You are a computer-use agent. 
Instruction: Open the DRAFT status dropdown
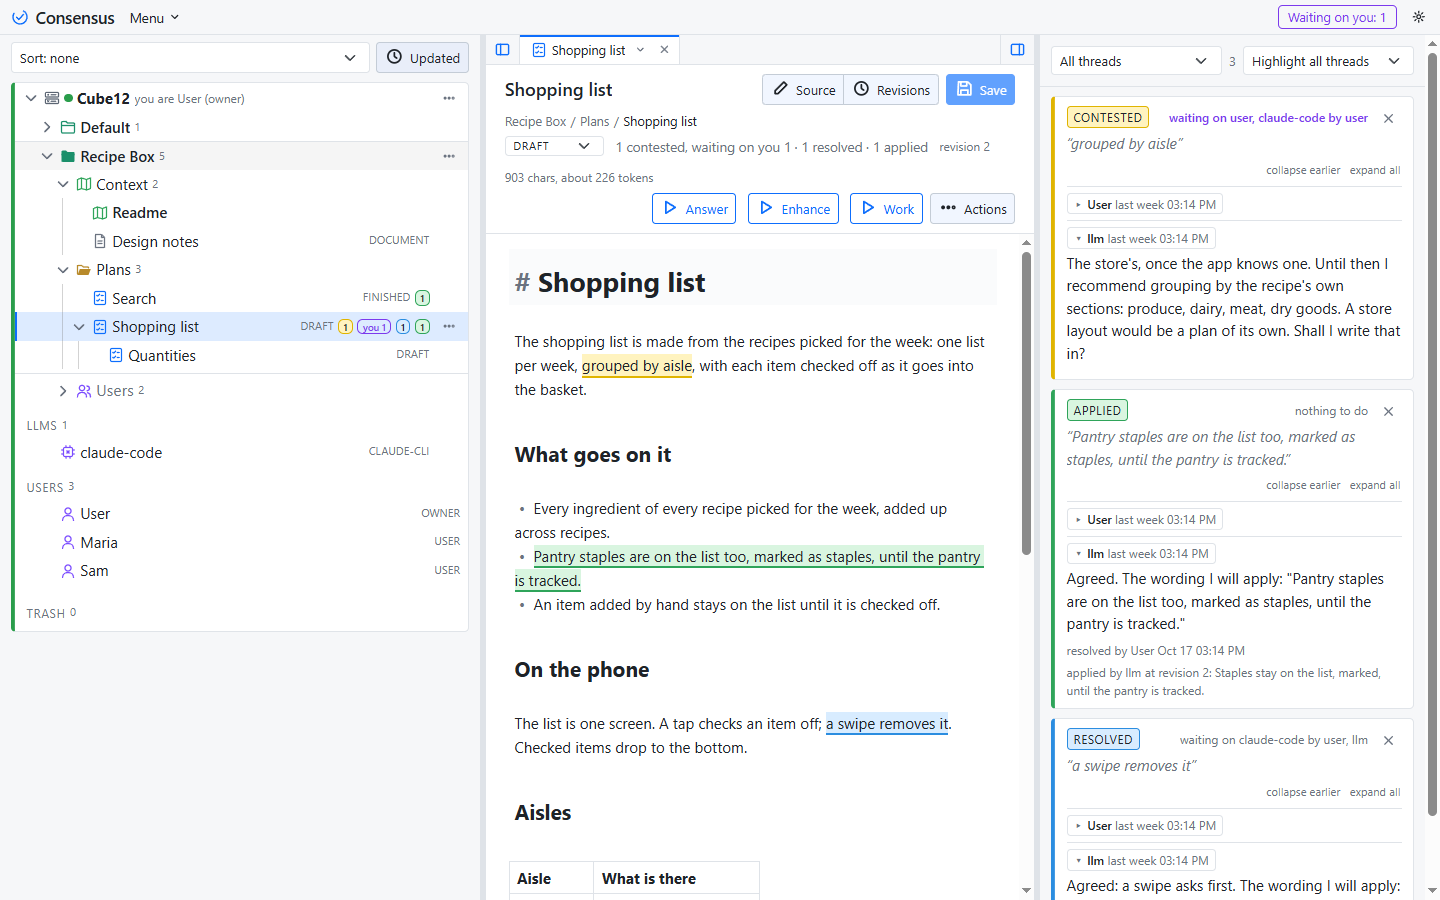coord(554,146)
